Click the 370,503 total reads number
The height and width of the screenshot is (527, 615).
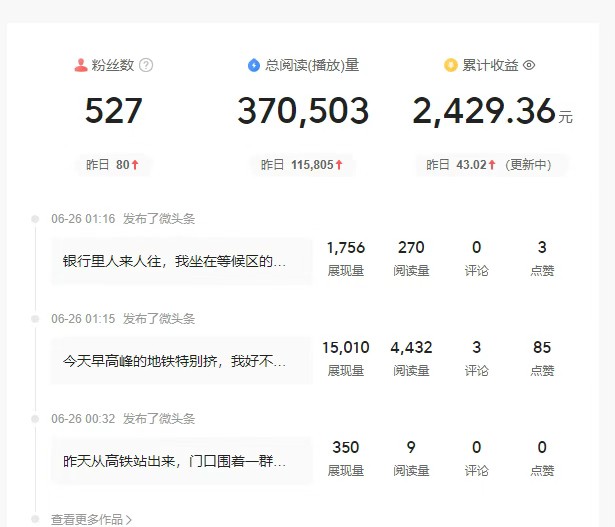(303, 111)
